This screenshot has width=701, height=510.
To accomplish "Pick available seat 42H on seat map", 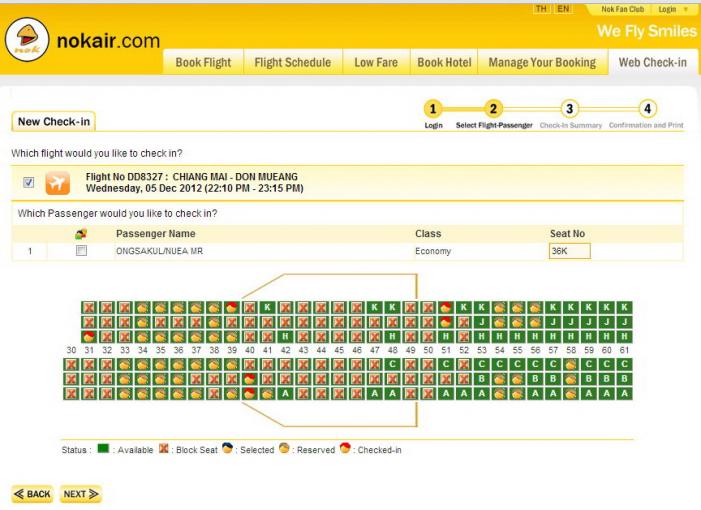I will point(285,337).
